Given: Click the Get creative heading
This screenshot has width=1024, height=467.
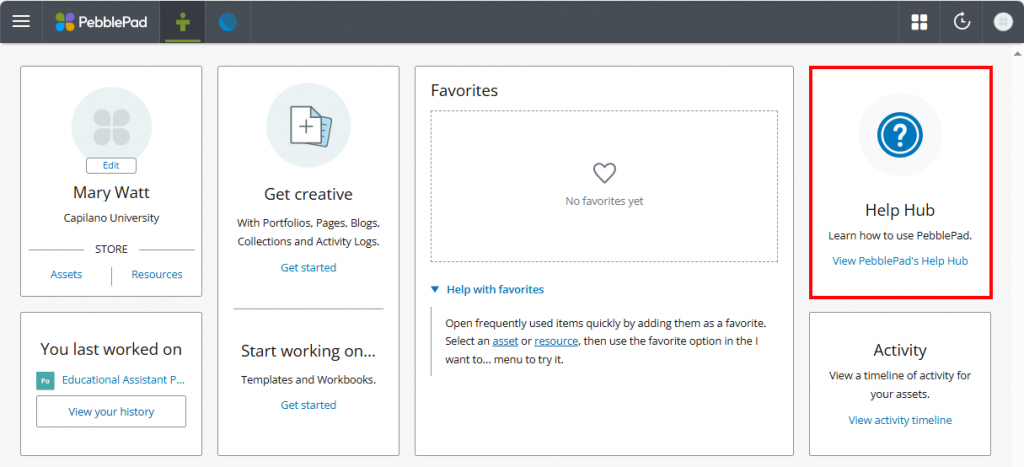Looking at the screenshot, I should click(x=308, y=194).
